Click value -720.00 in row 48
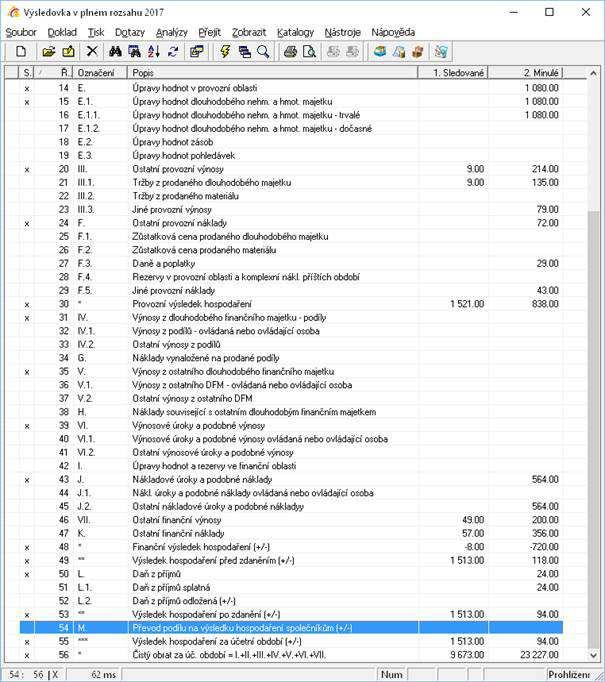Viewport: 605px width, 682px height. pyautogui.click(x=545, y=547)
